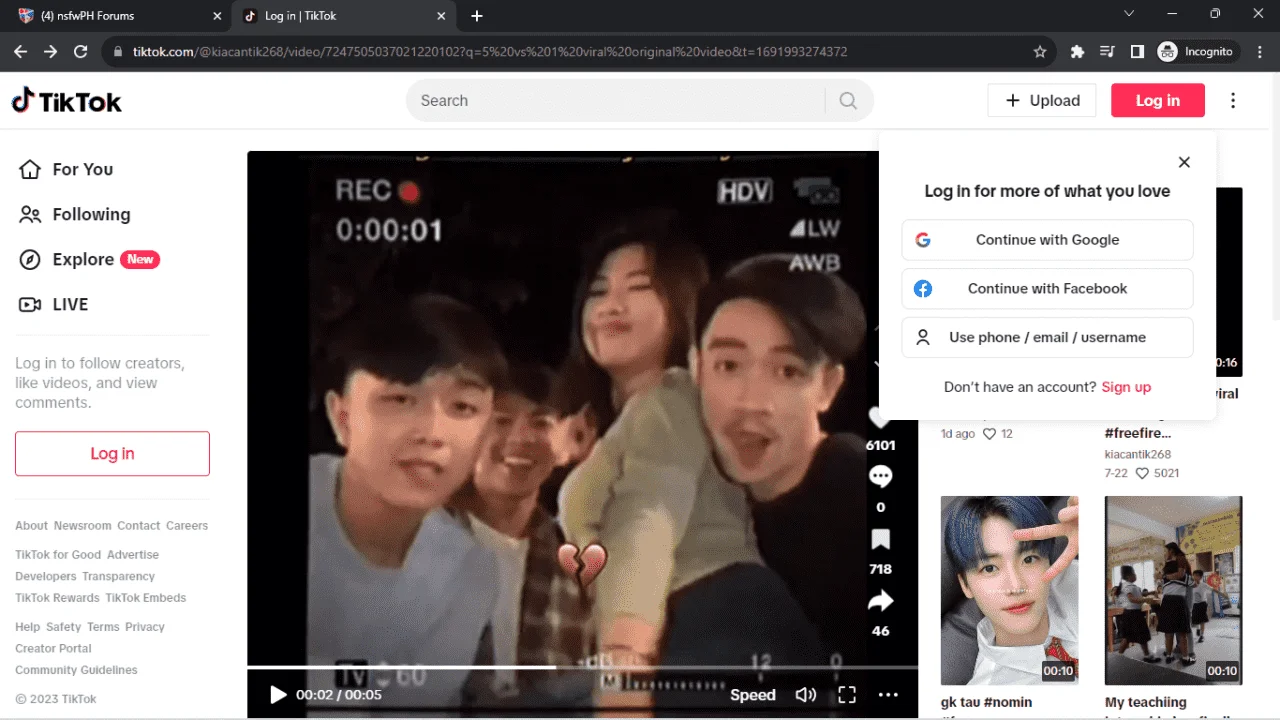Open the browser extensions puzzle icon
This screenshot has width=1280, height=720.
point(1077,52)
